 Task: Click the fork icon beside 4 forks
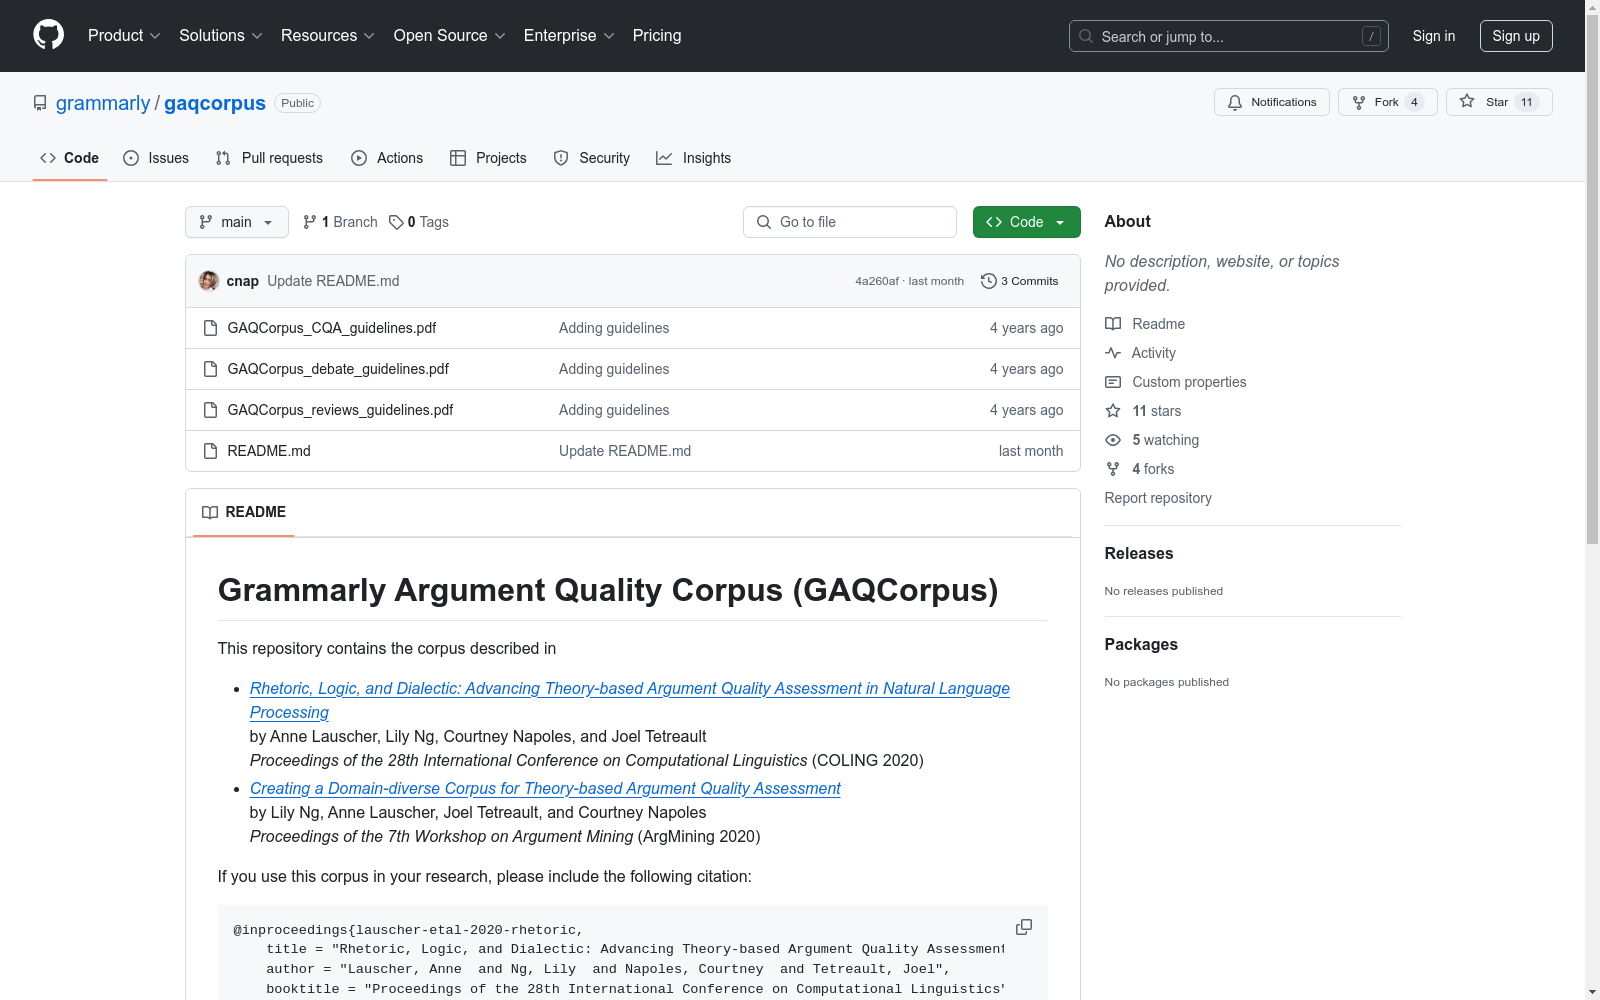1113,469
